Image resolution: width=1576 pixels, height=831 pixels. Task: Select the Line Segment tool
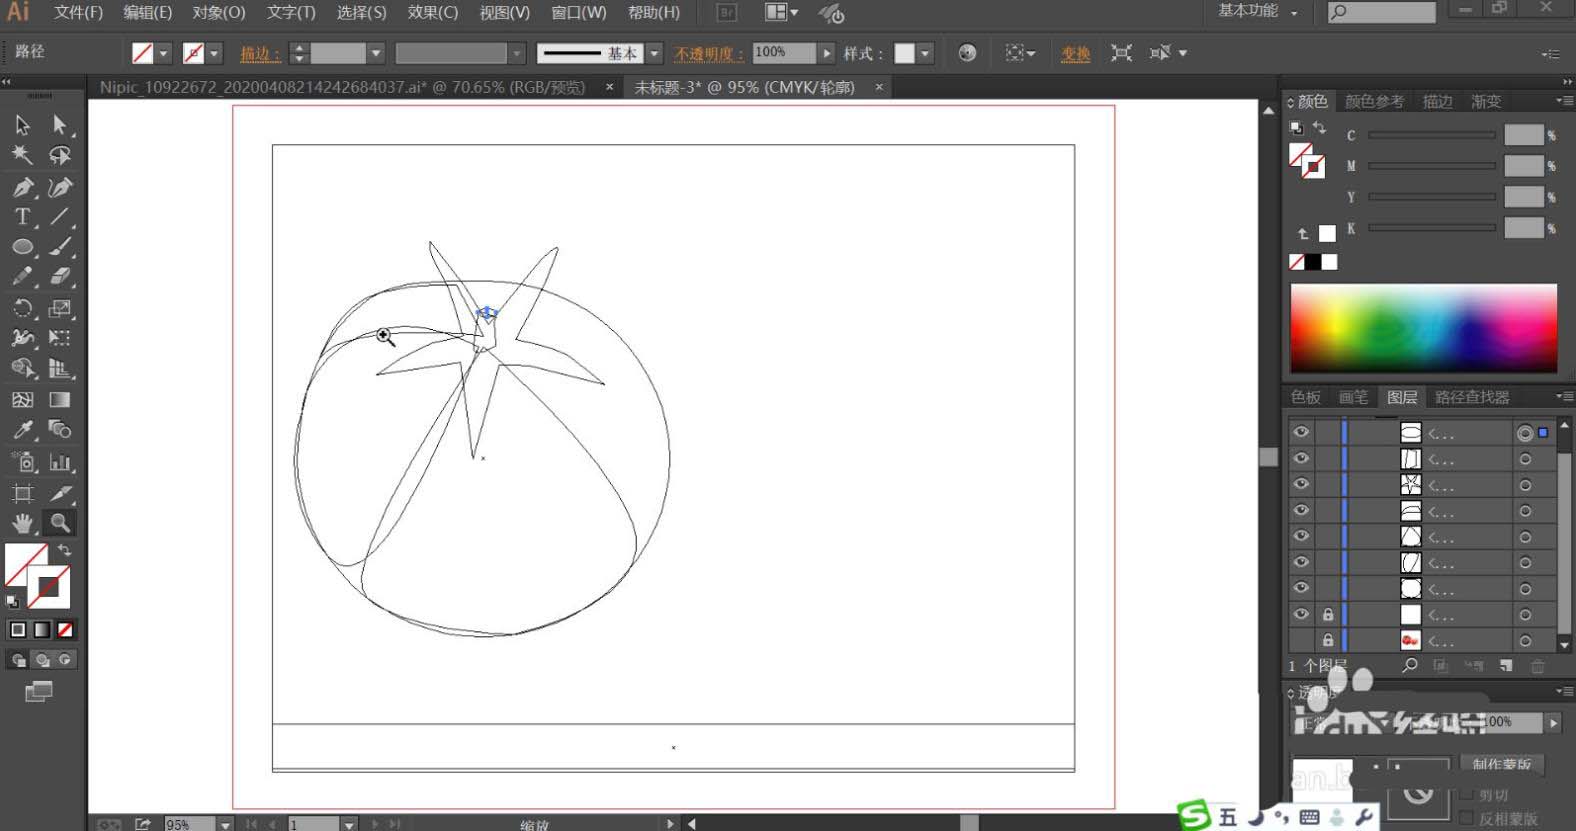coord(60,217)
